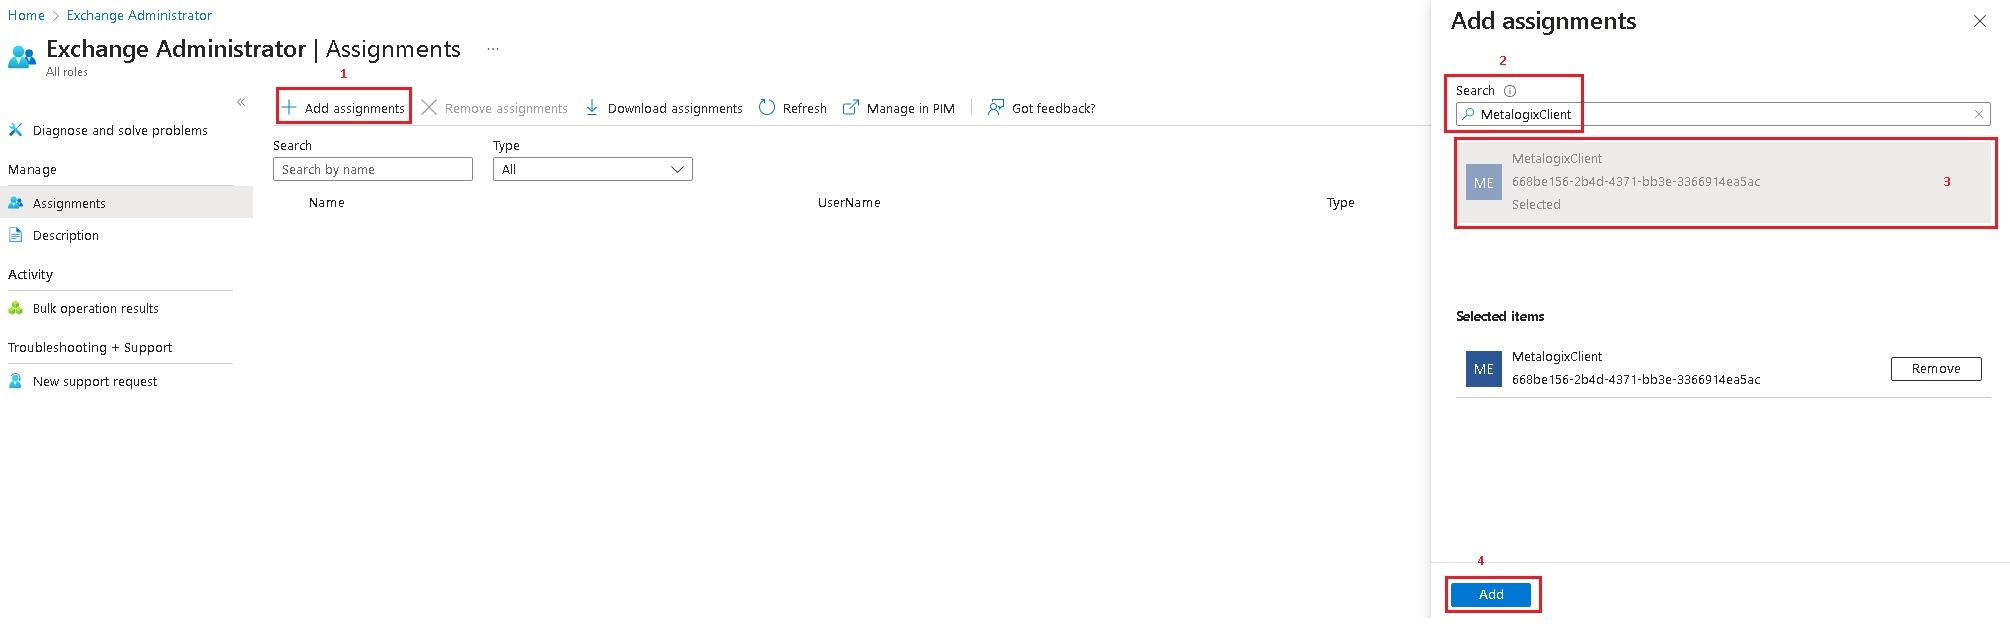The image size is (2010, 624).
Task: Click the Type column header
Action: [1340, 202]
